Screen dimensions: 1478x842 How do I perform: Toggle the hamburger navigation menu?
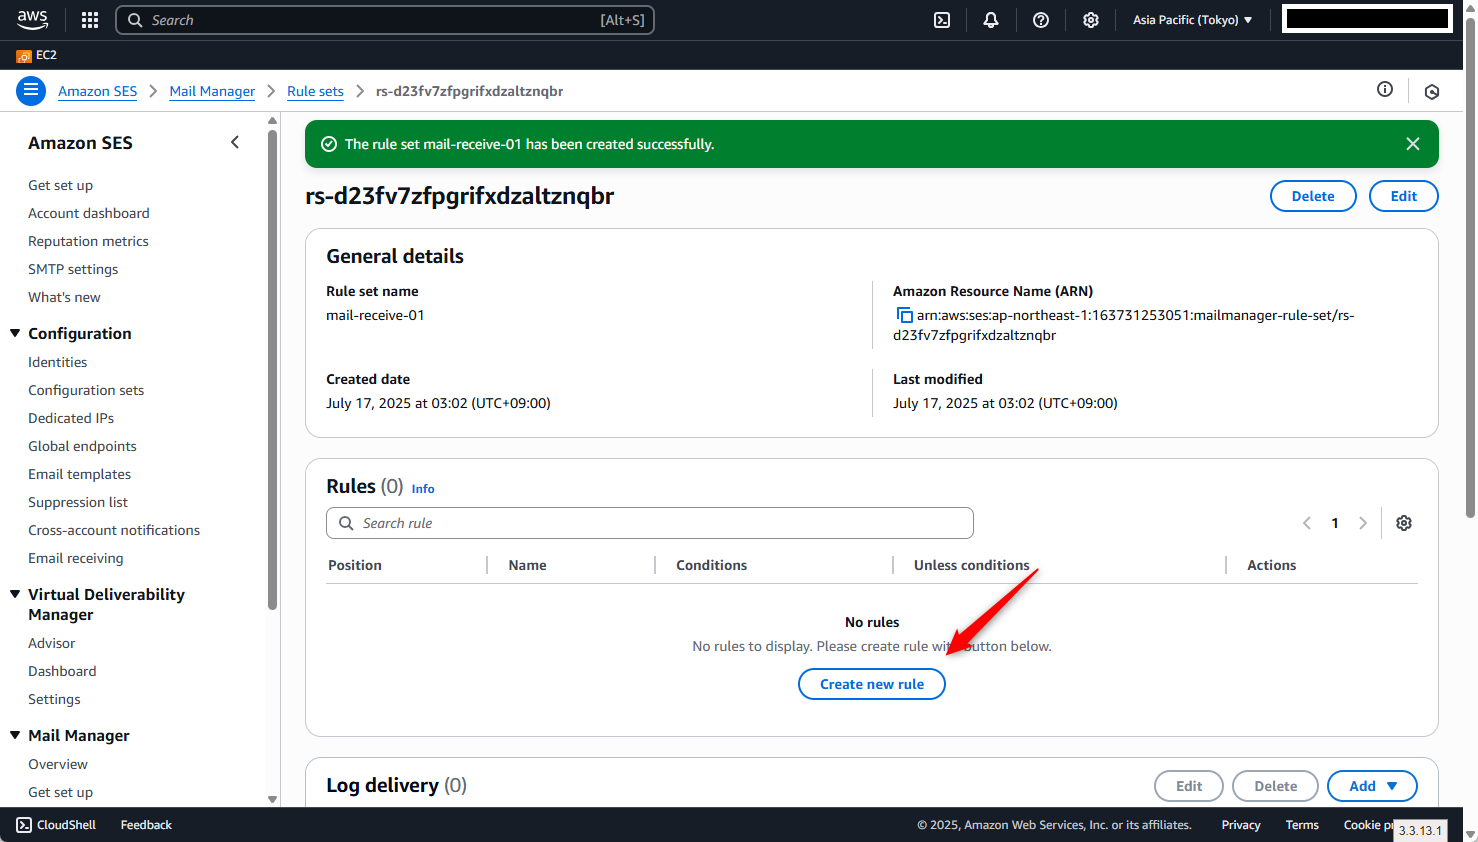(31, 91)
